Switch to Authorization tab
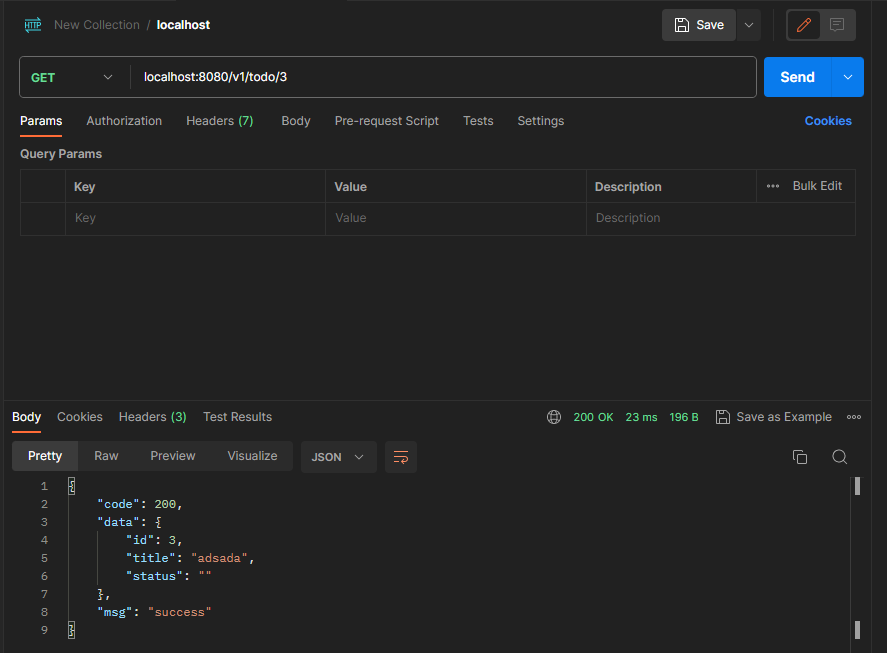The width and height of the screenshot is (887, 653). (x=124, y=121)
